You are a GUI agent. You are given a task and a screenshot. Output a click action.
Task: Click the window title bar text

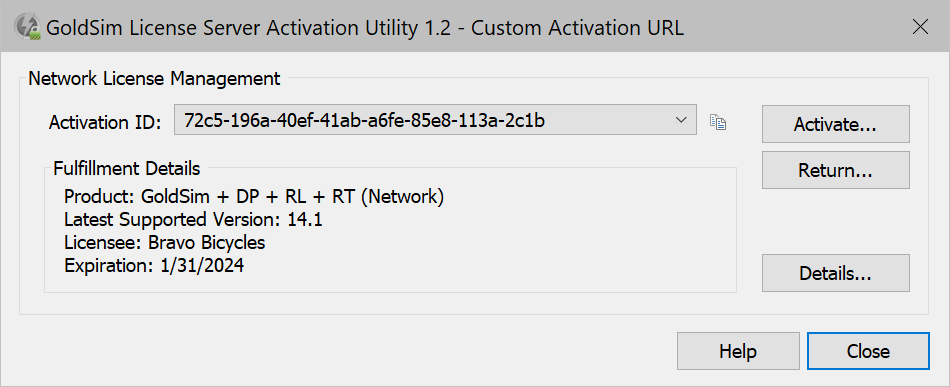tap(365, 28)
